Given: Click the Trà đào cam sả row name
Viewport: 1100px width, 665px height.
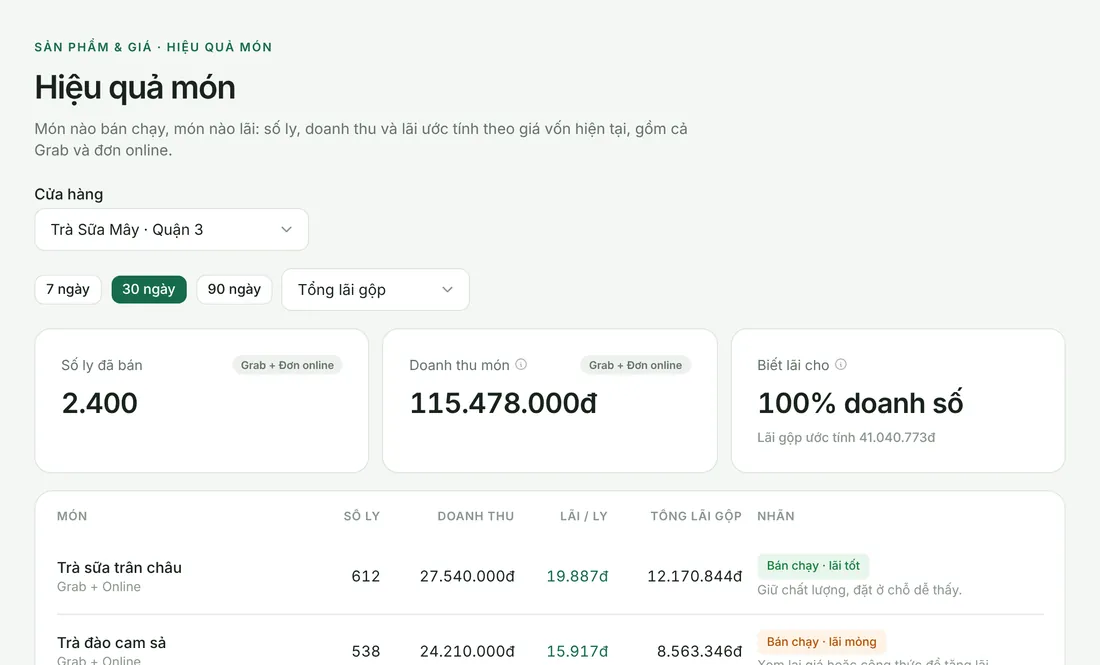Looking at the screenshot, I should [112, 643].
